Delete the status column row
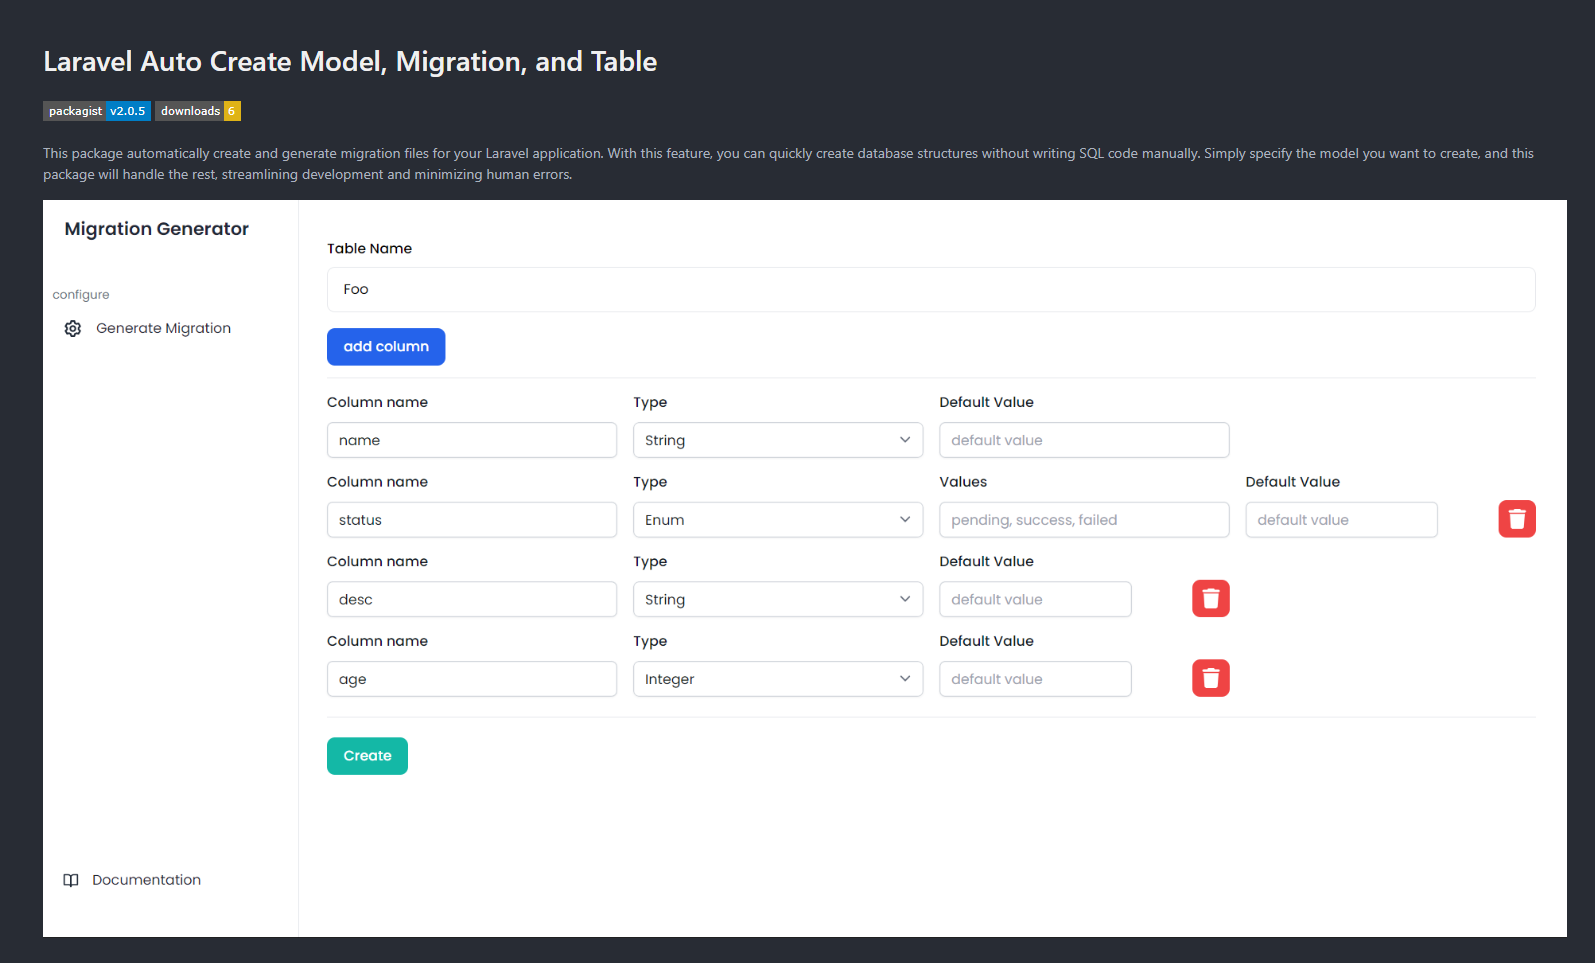The width and height of the screenshot is (1595, 963). [x=1516, y=519]
